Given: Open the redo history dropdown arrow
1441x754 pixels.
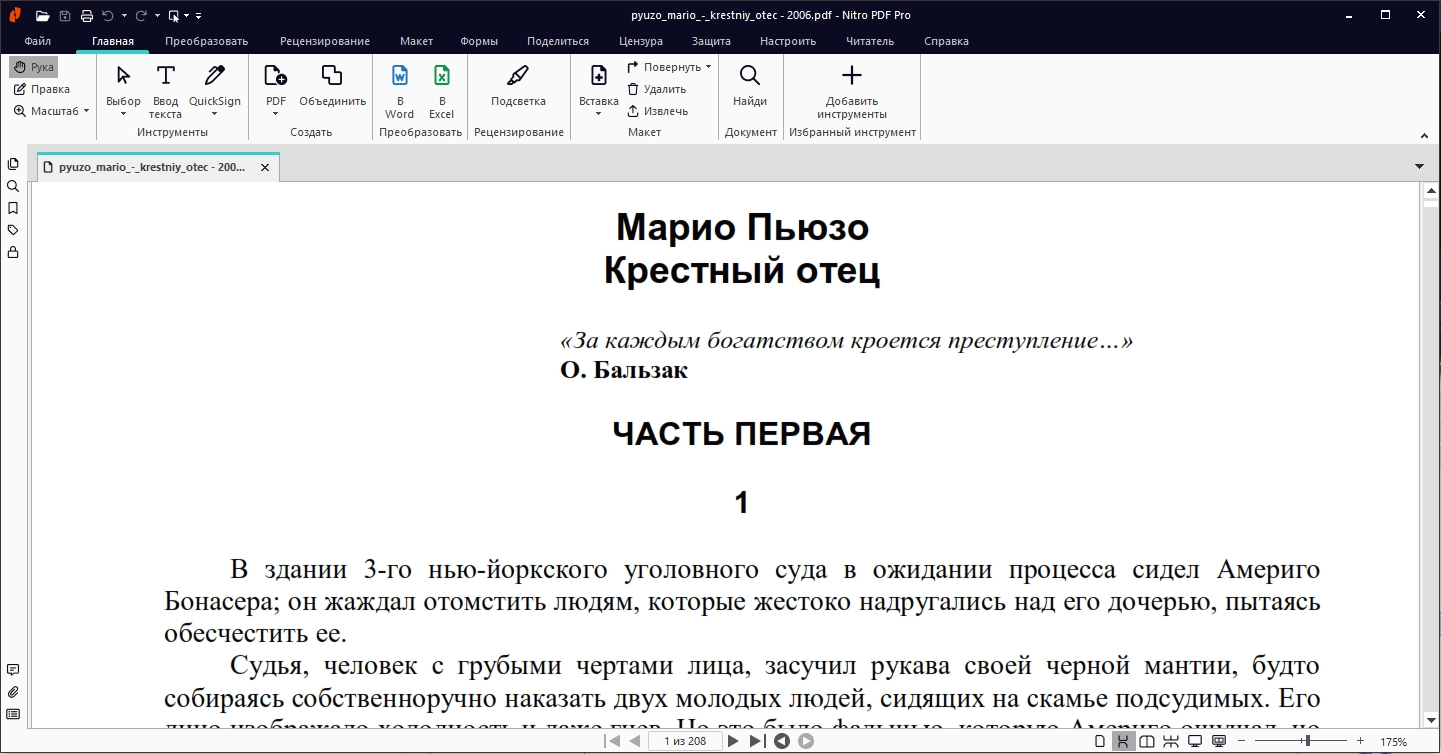Looking at the screenshot, I should point(156,16).
